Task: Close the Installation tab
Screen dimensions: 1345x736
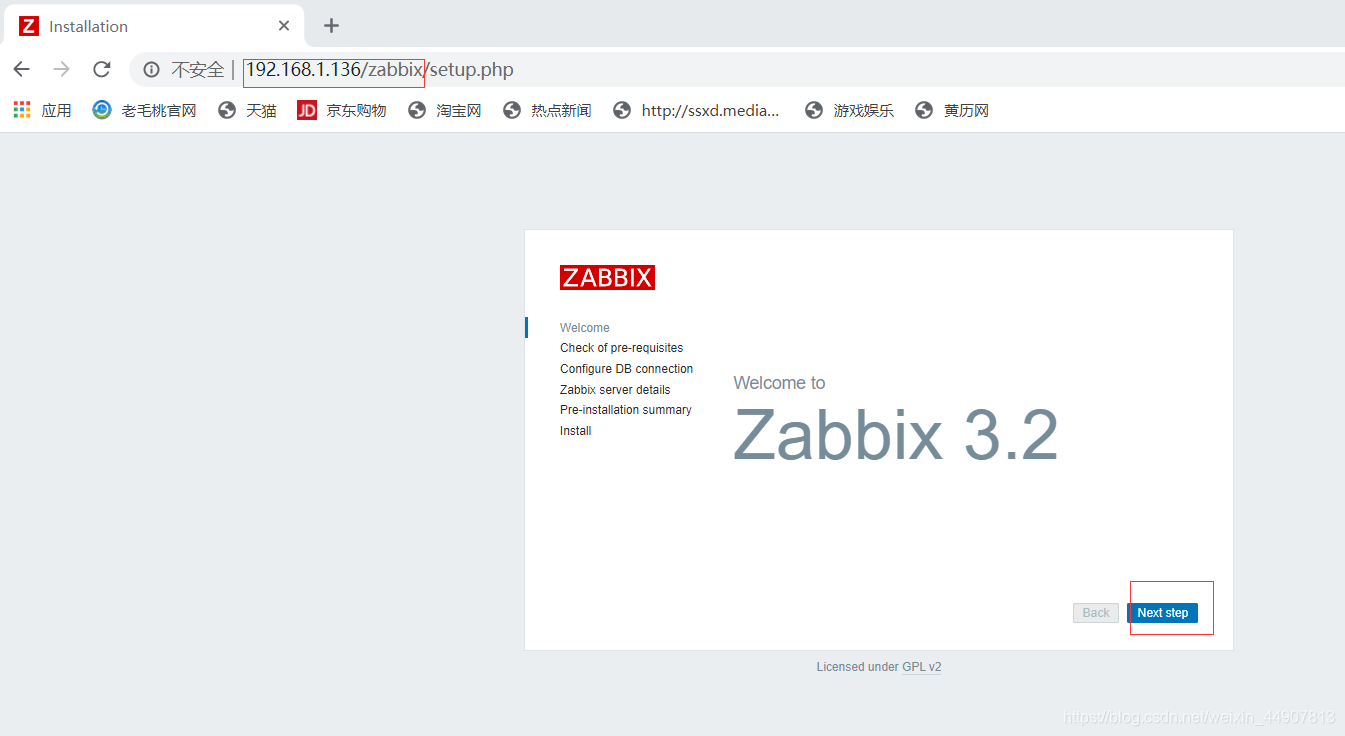Action: [x=284, y=26]
